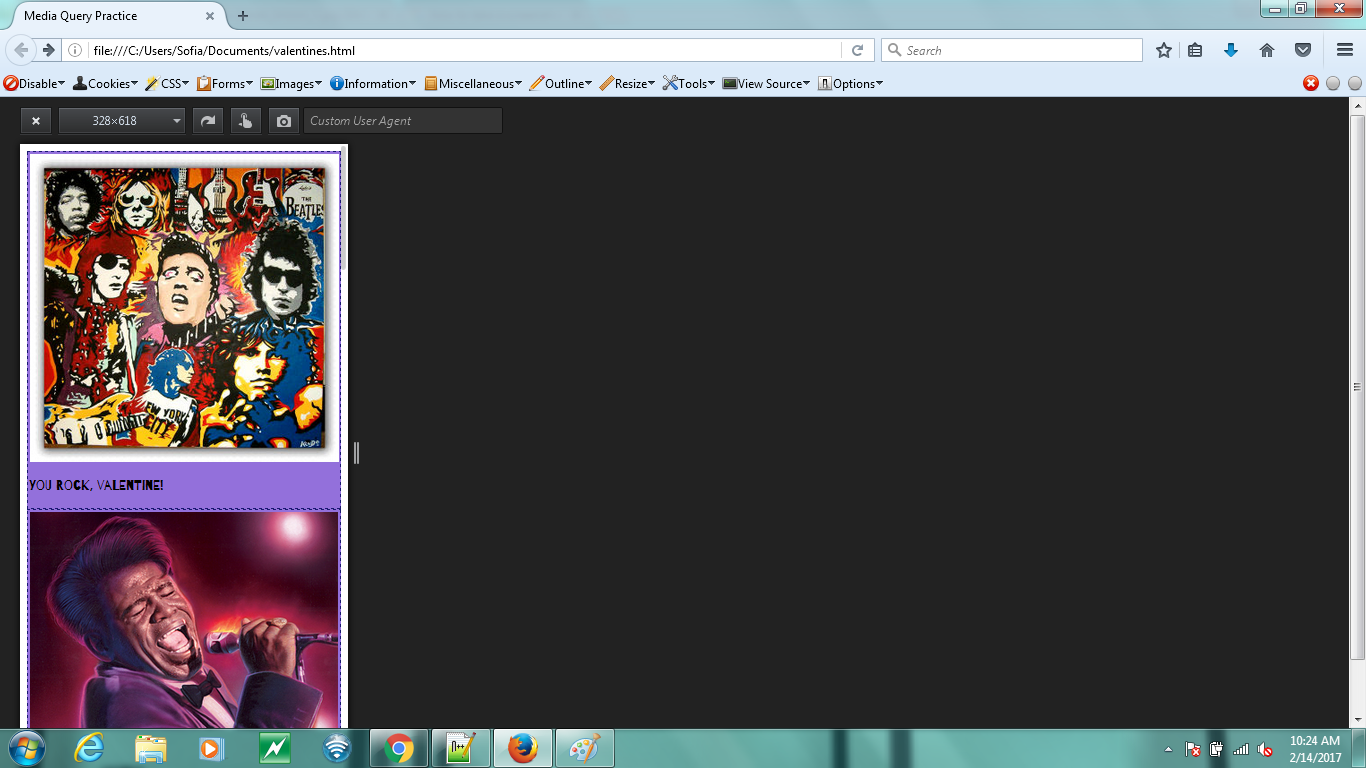
Task: Switch to Google Chrome on taskbar
Action: pyautogui.click(x=399, y=748)
